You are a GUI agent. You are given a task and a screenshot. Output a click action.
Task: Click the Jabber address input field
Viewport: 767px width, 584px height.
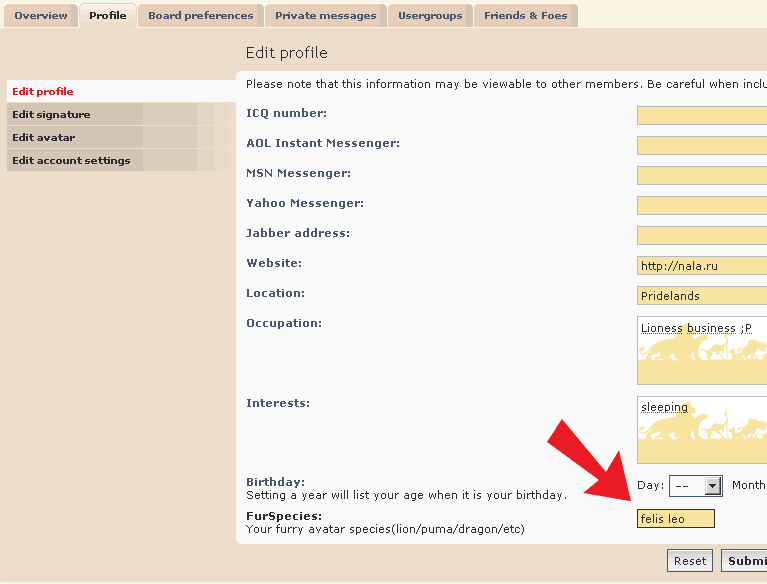pyautogui.click(x=702, y=235)
